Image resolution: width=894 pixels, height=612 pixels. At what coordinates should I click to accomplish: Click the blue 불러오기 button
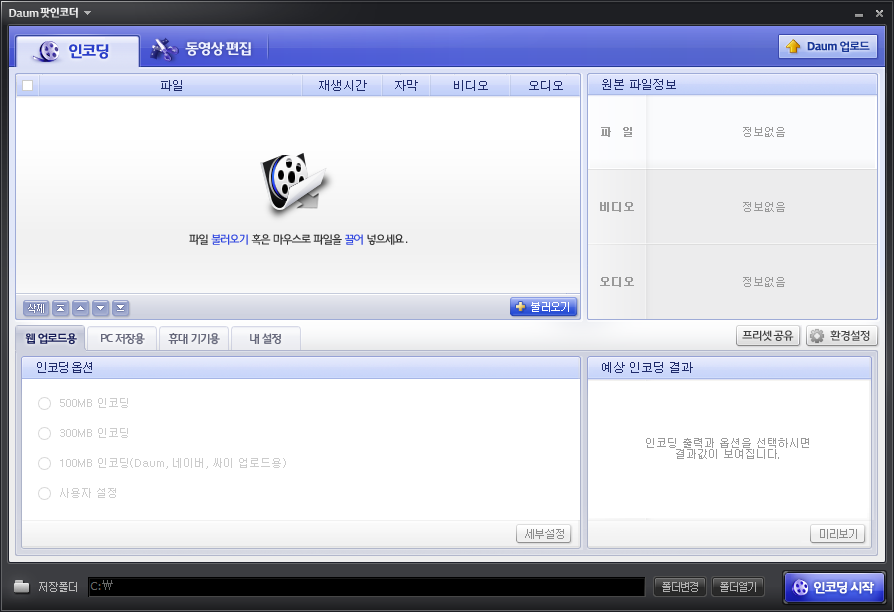(x=543, y=307)
